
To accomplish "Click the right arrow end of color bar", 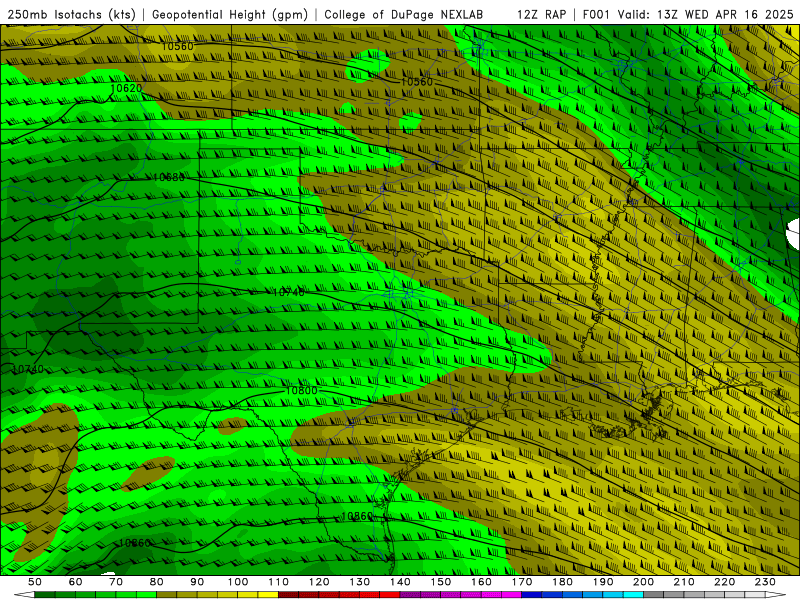I will (x=776, y=595).
